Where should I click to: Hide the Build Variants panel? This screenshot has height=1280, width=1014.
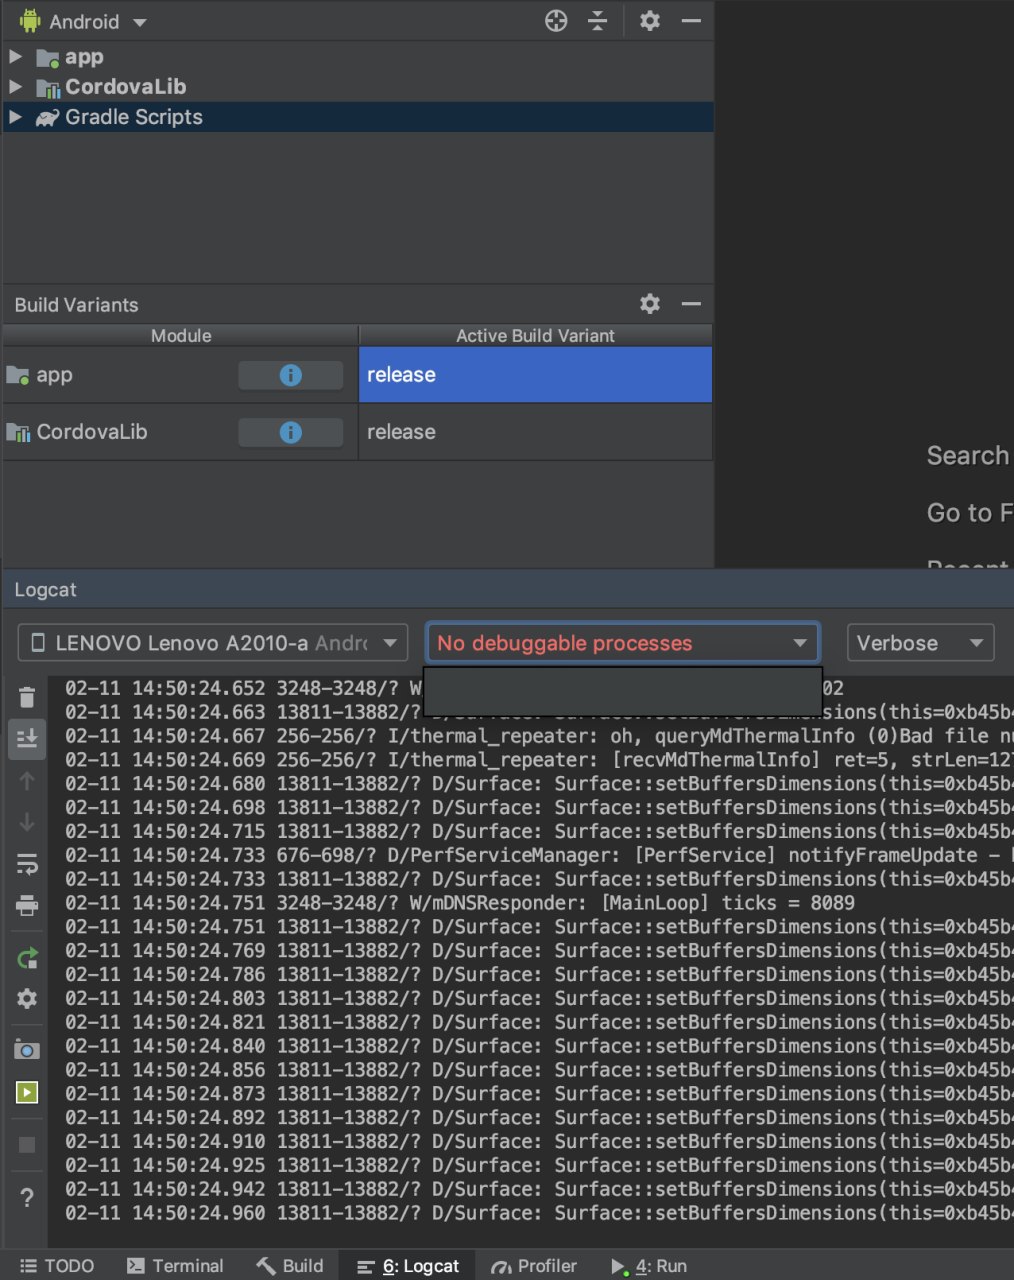[x=691, y=304]
